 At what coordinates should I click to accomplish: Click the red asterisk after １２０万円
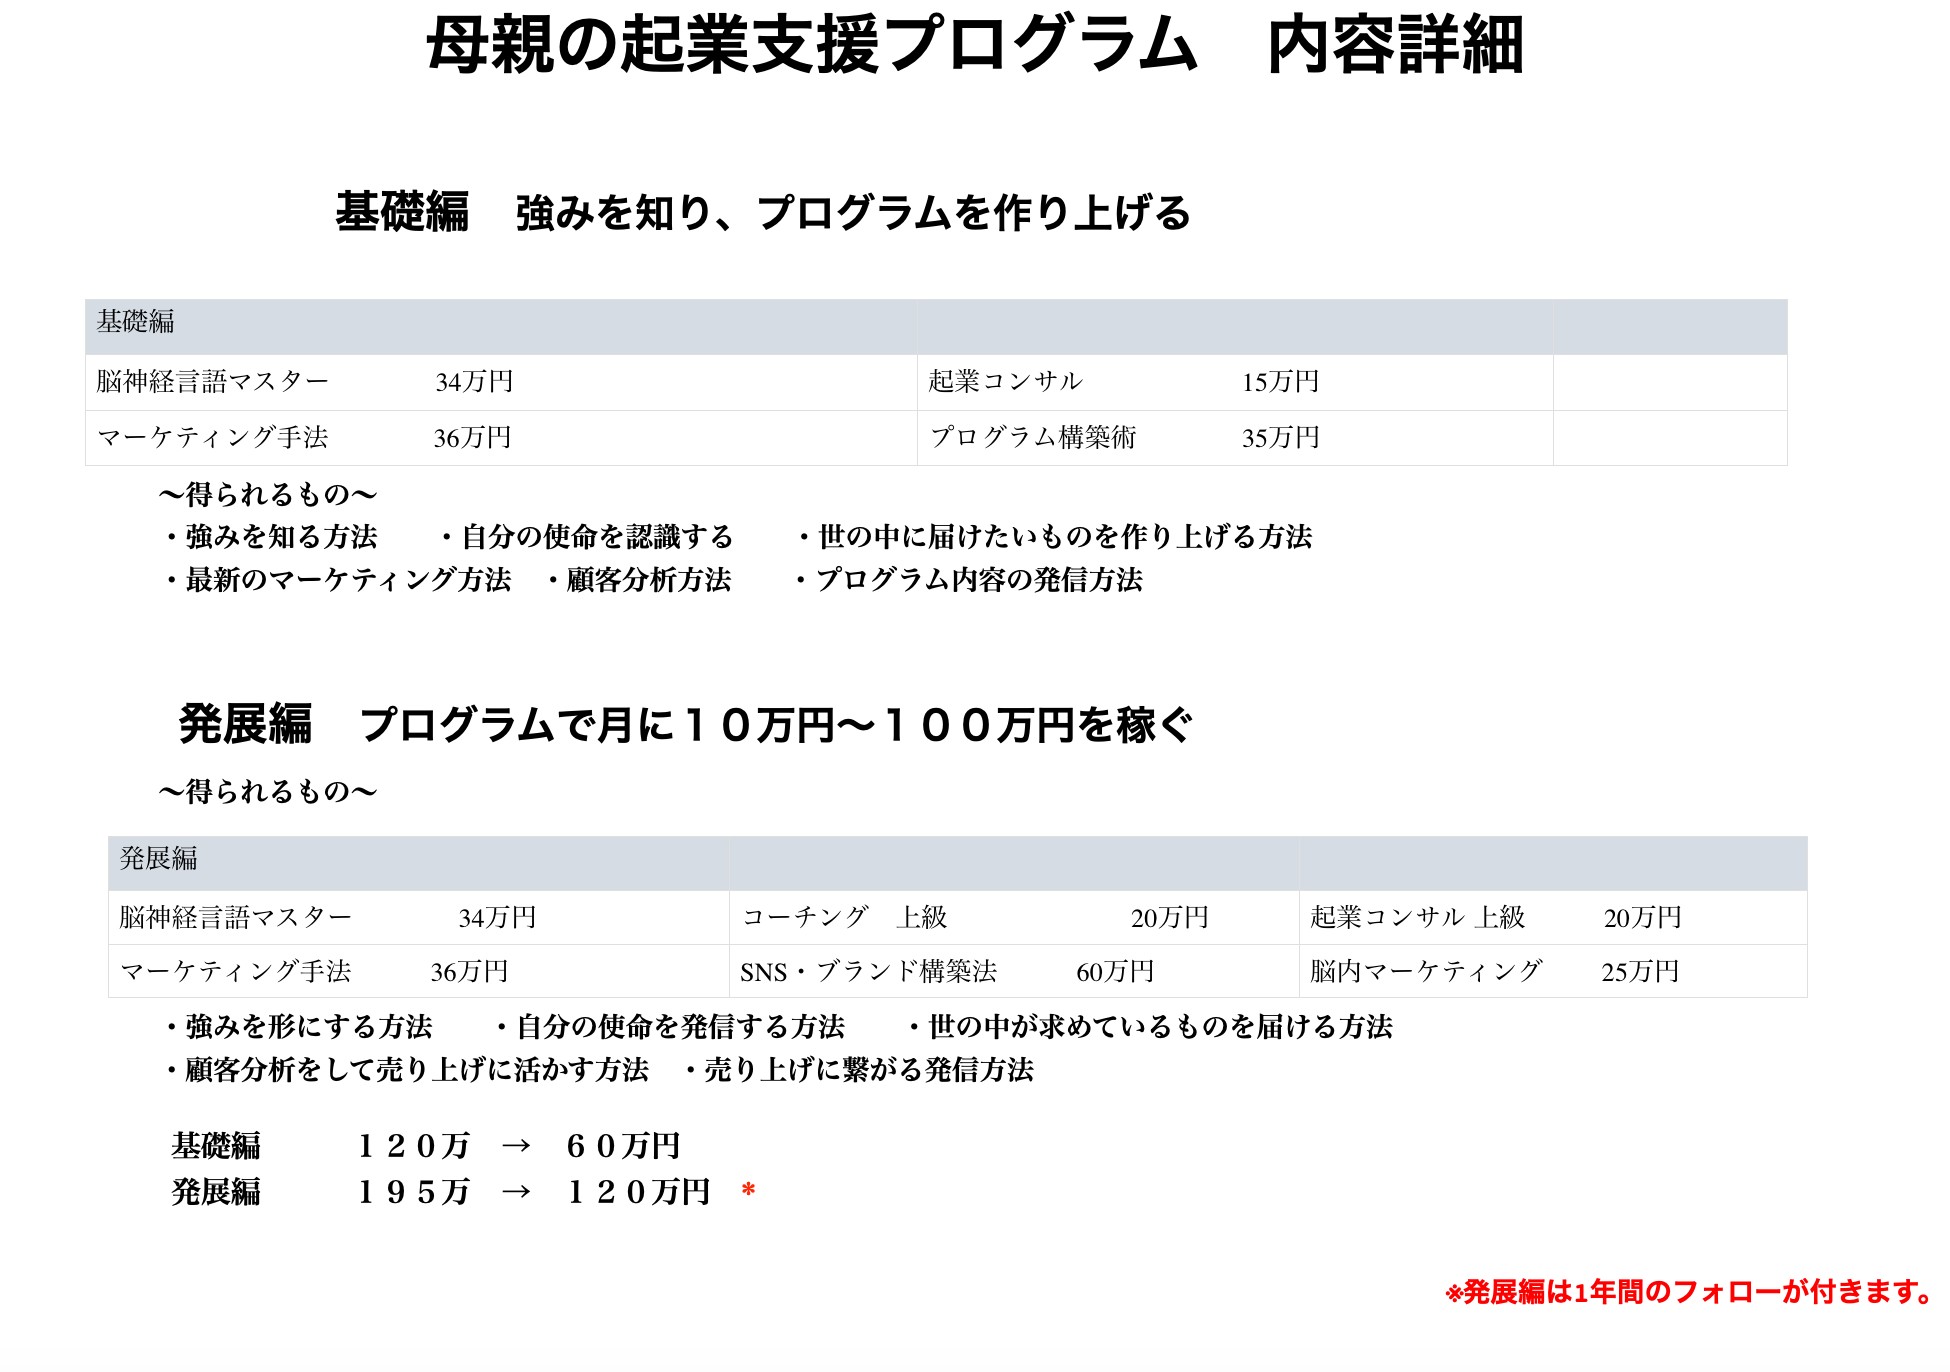(x=748, y=1191)
